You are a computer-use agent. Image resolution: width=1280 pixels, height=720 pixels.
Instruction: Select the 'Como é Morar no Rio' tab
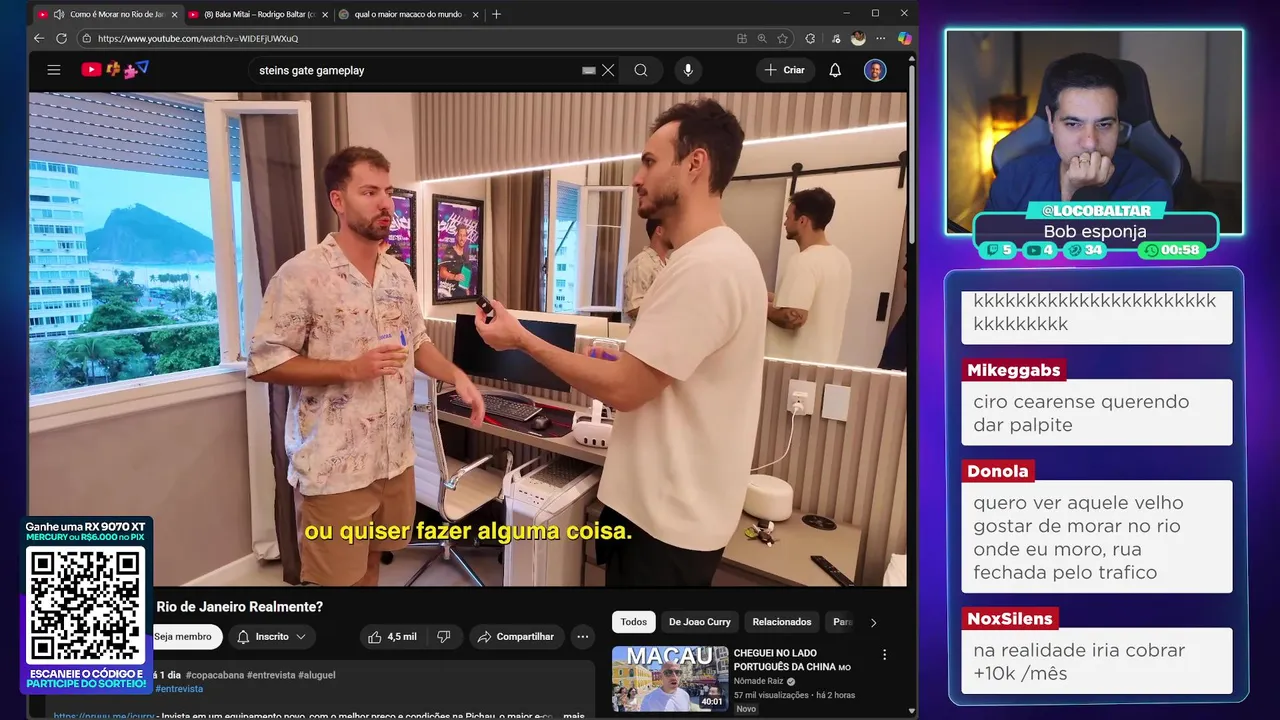[108, 14]
